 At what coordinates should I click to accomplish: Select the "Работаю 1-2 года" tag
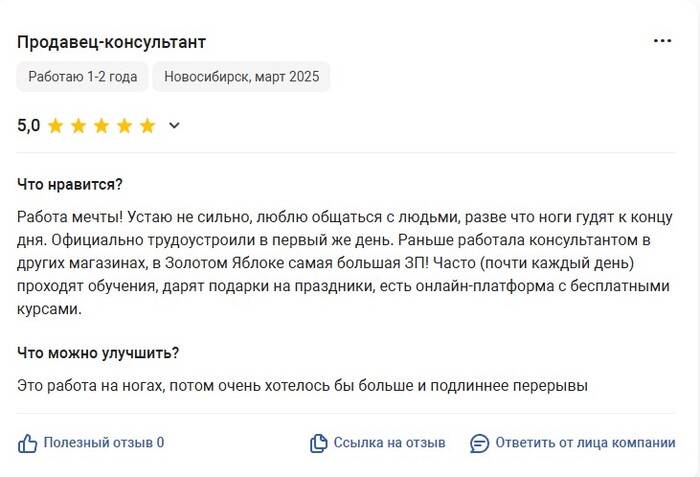tap(83, 77)
